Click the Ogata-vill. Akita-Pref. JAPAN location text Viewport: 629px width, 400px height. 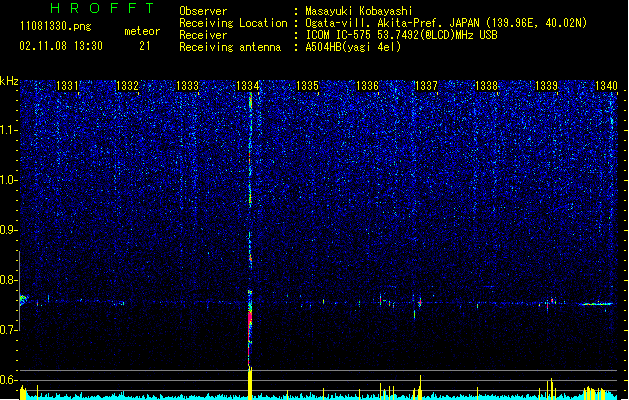point(446,23)
